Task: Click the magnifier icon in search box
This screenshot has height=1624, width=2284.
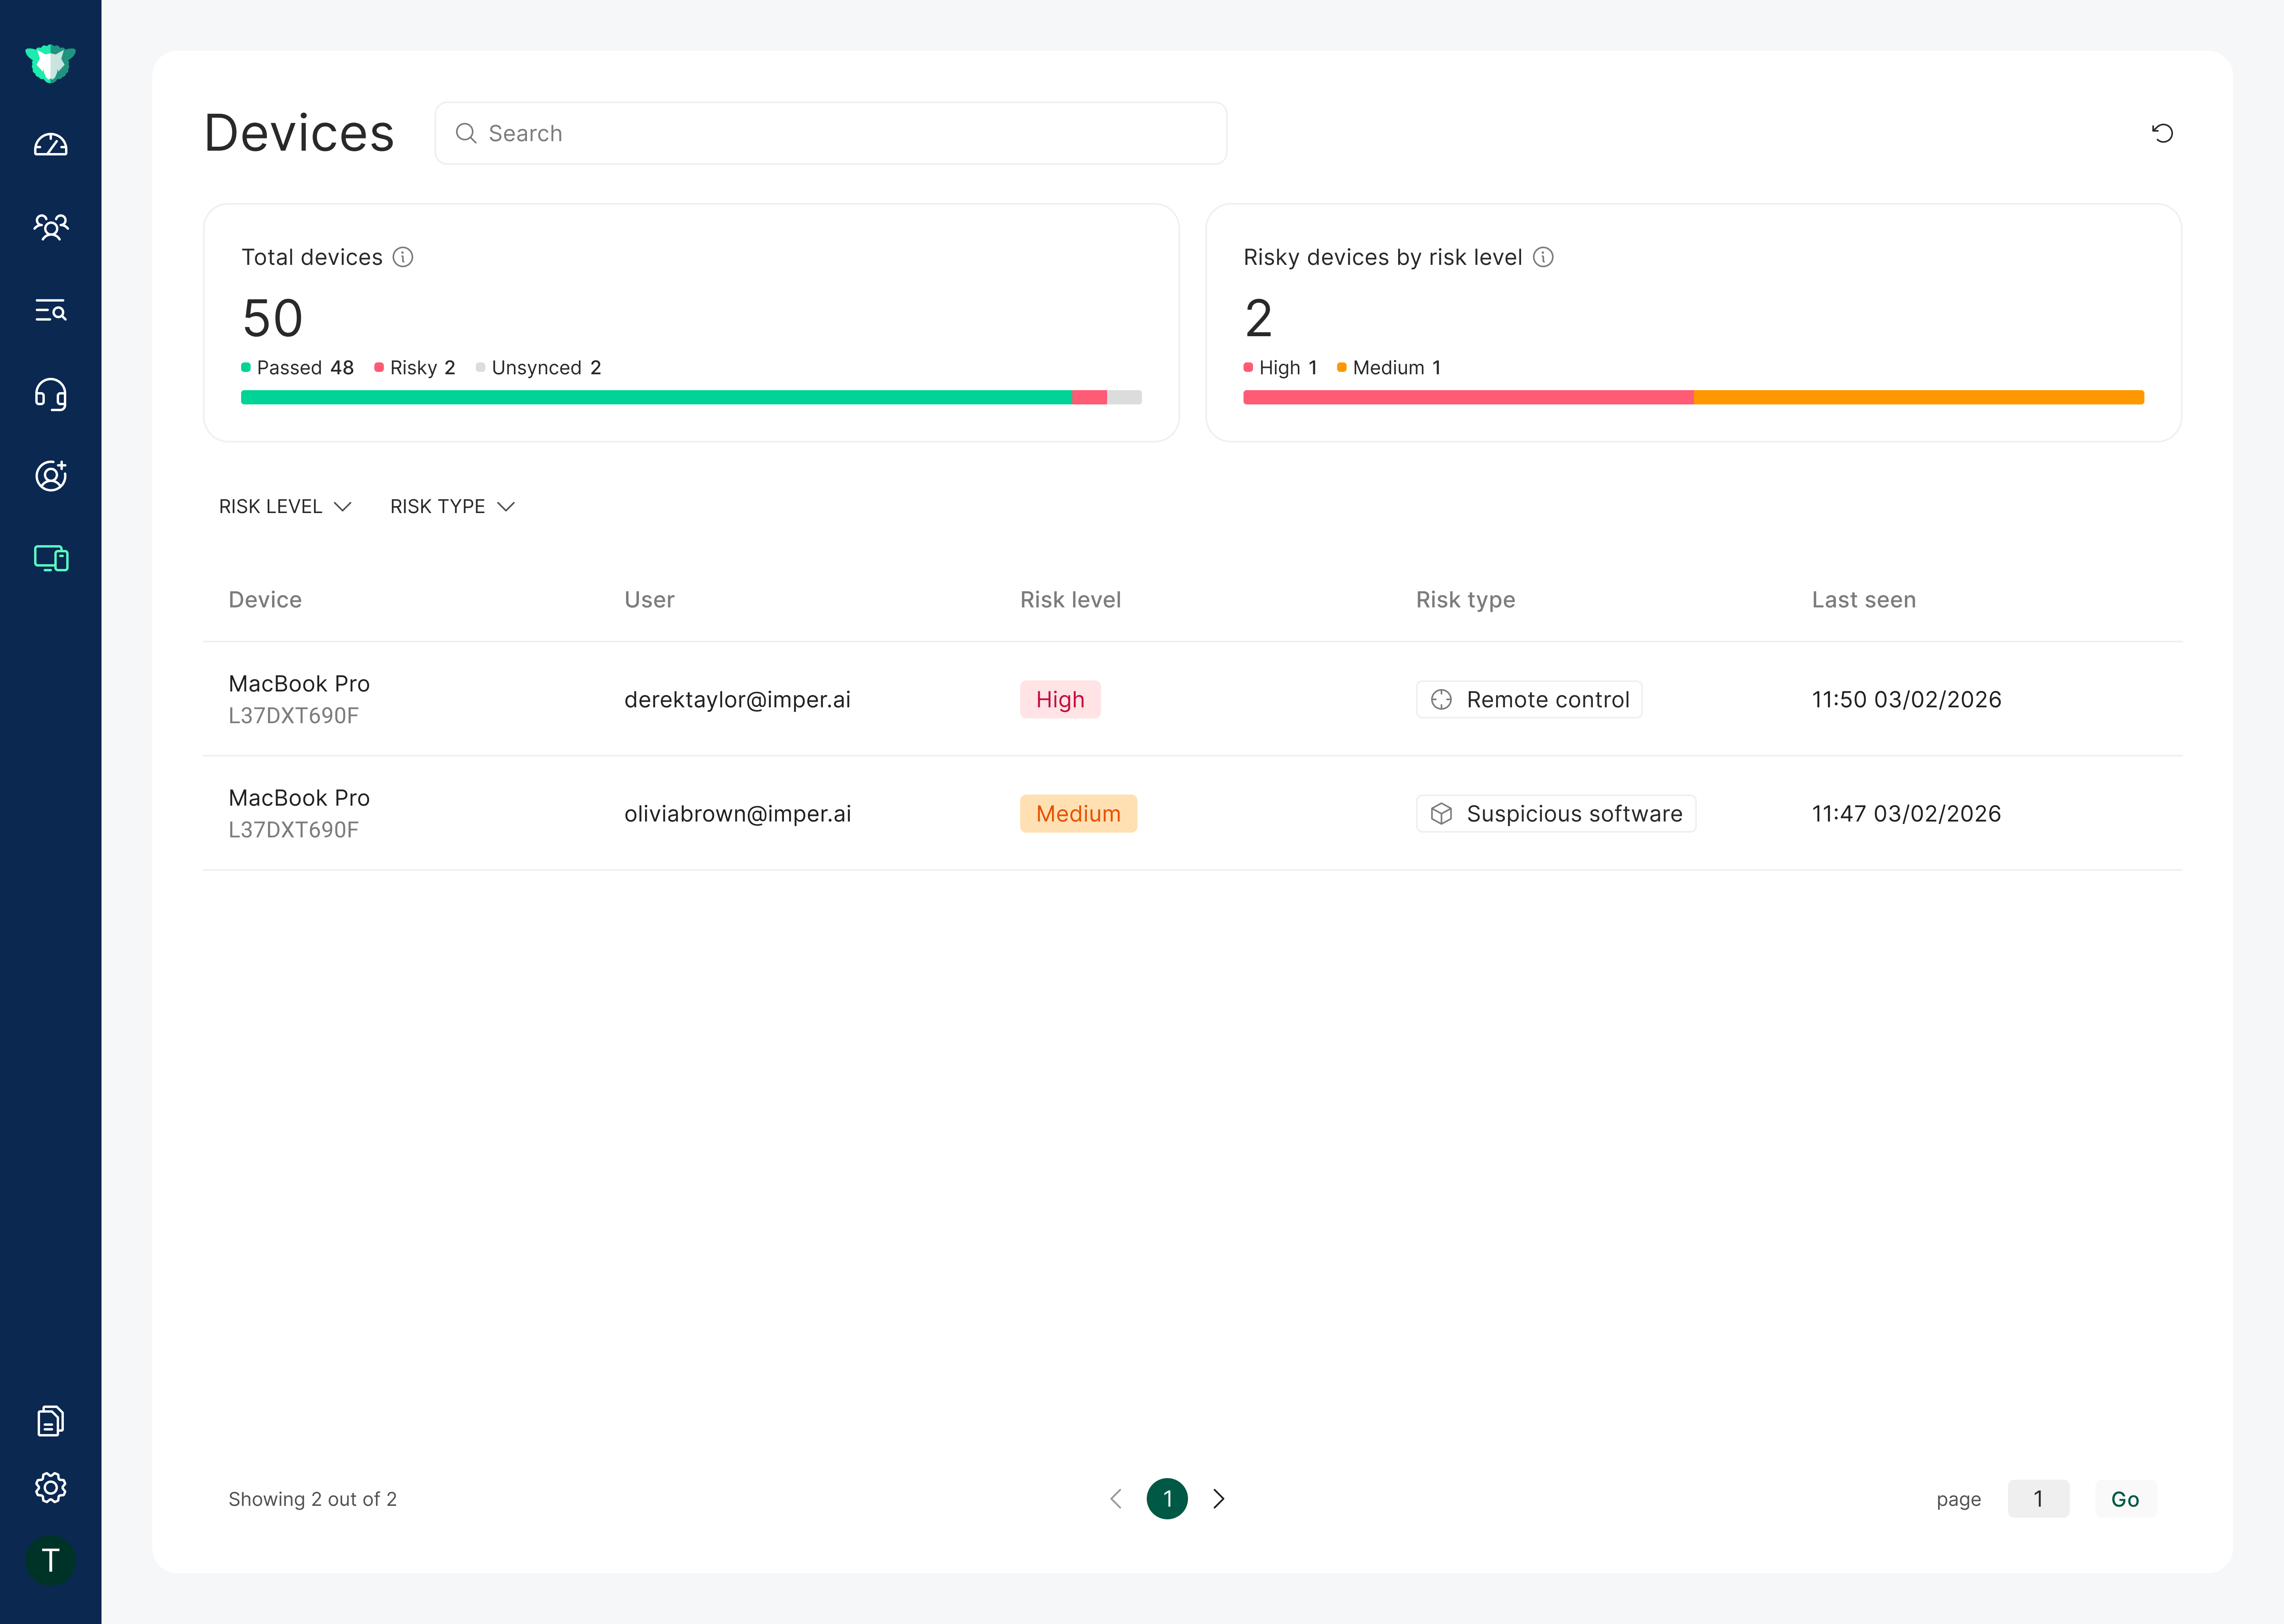Action: (466, 133)
